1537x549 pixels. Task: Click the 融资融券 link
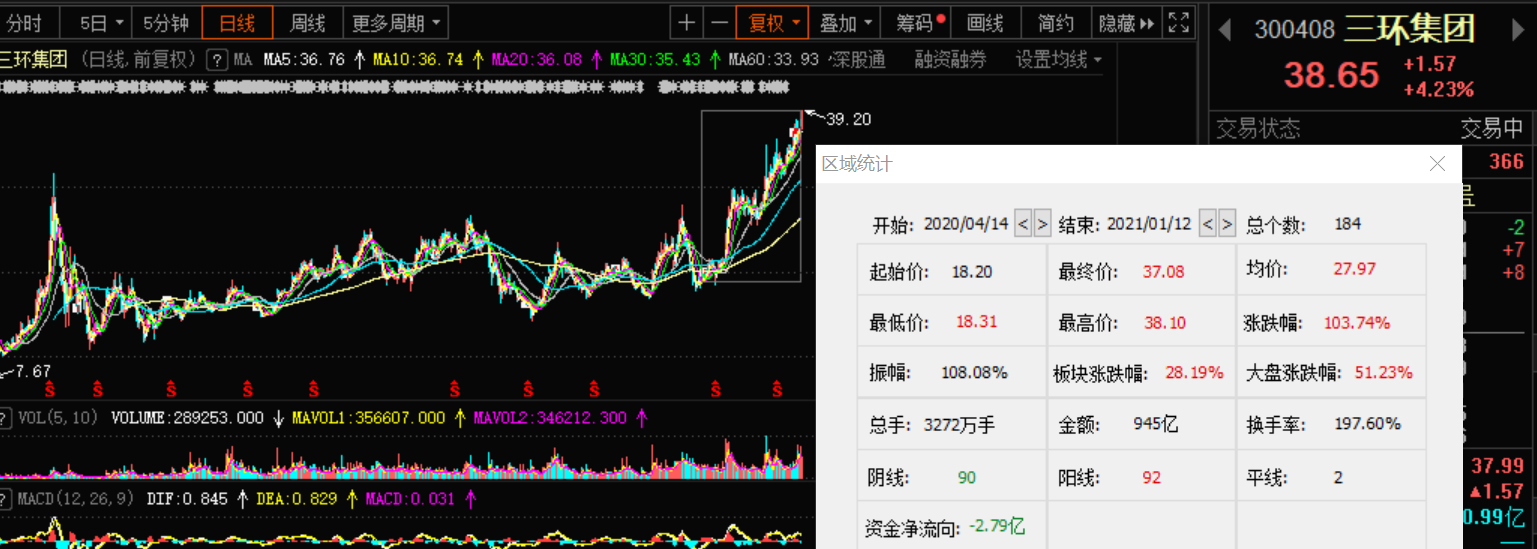950,60
